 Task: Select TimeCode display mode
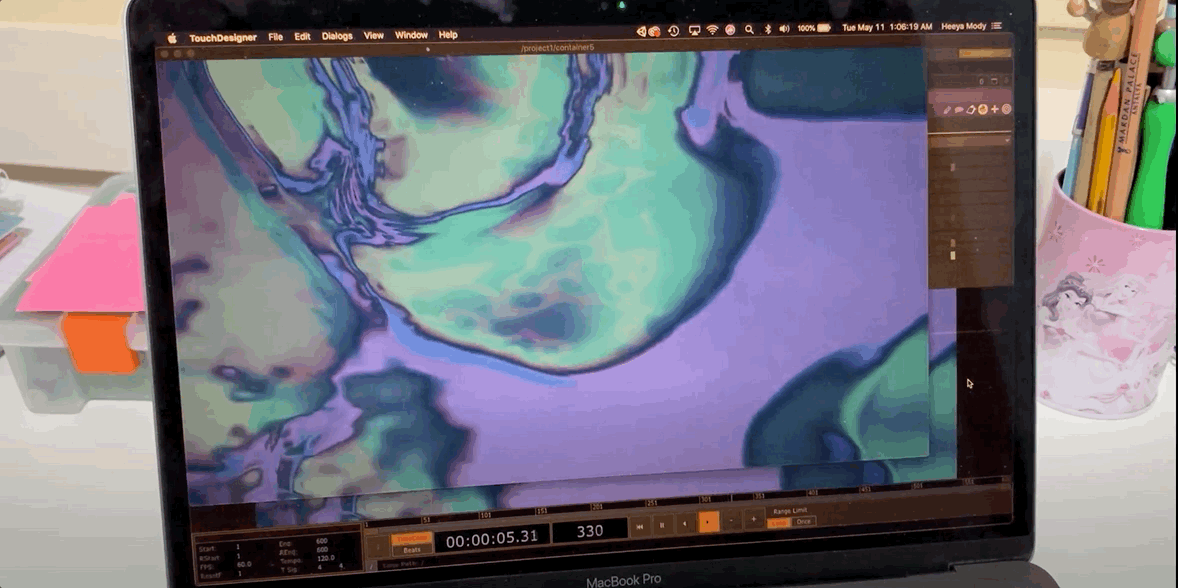pyautogui.click(x=410, y=538)
